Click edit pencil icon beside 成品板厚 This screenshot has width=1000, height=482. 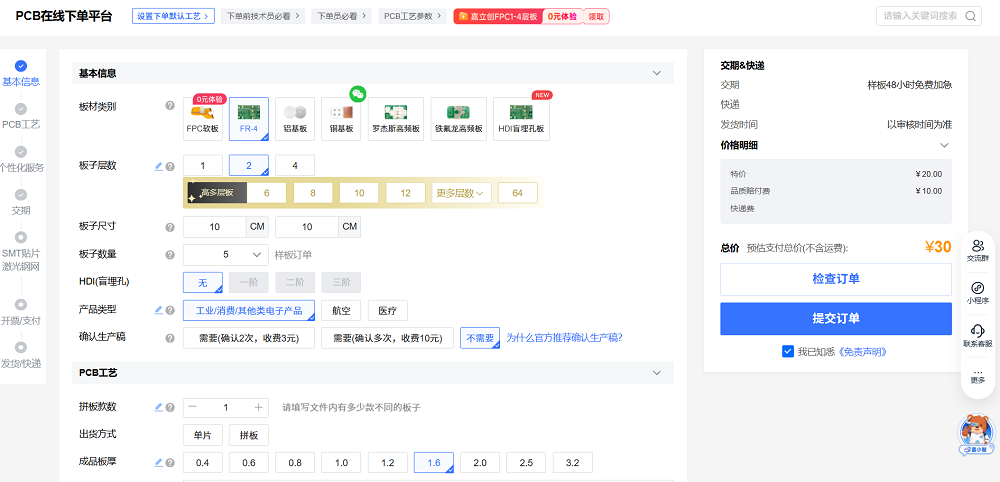(x=159, y=462)
